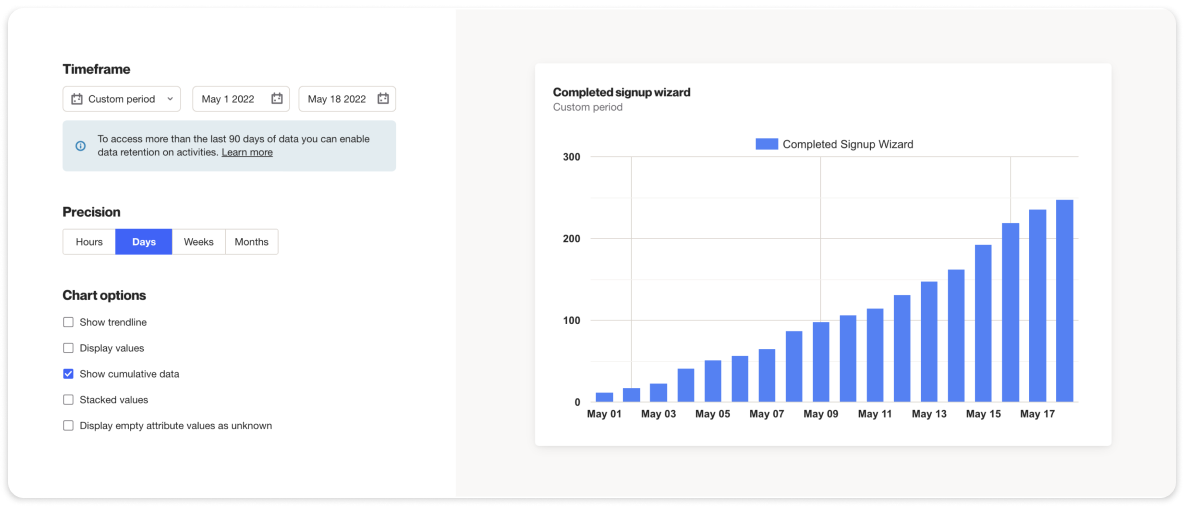Image resolution: width=1200 pixels, height=508 pixels.
Task: Follow the Learn more link
Action: 247,153
